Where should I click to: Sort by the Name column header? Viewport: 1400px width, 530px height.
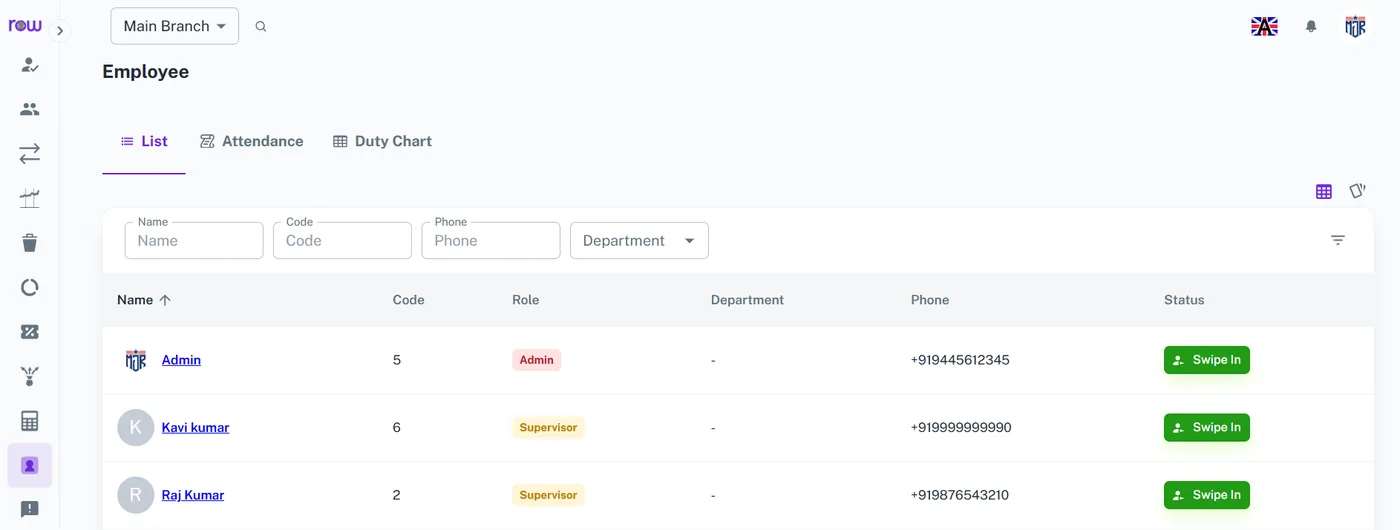[x=144, y=300]
